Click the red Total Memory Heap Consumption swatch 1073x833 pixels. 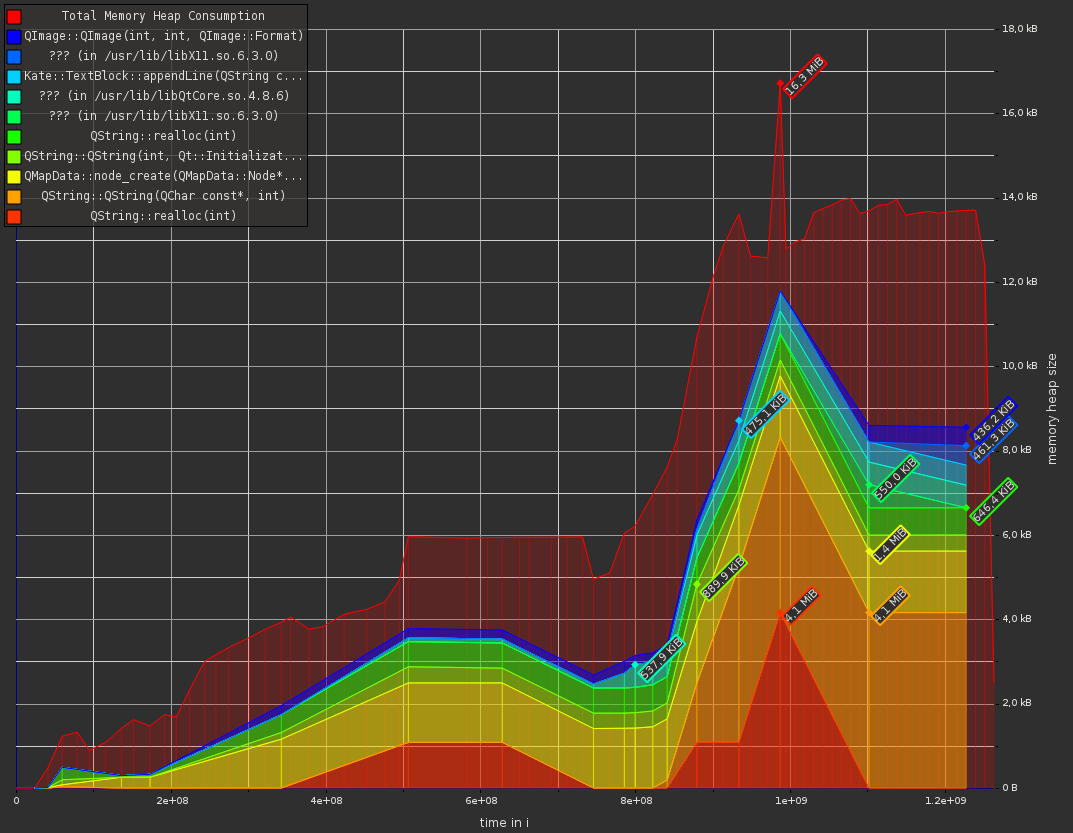point(14,17)
